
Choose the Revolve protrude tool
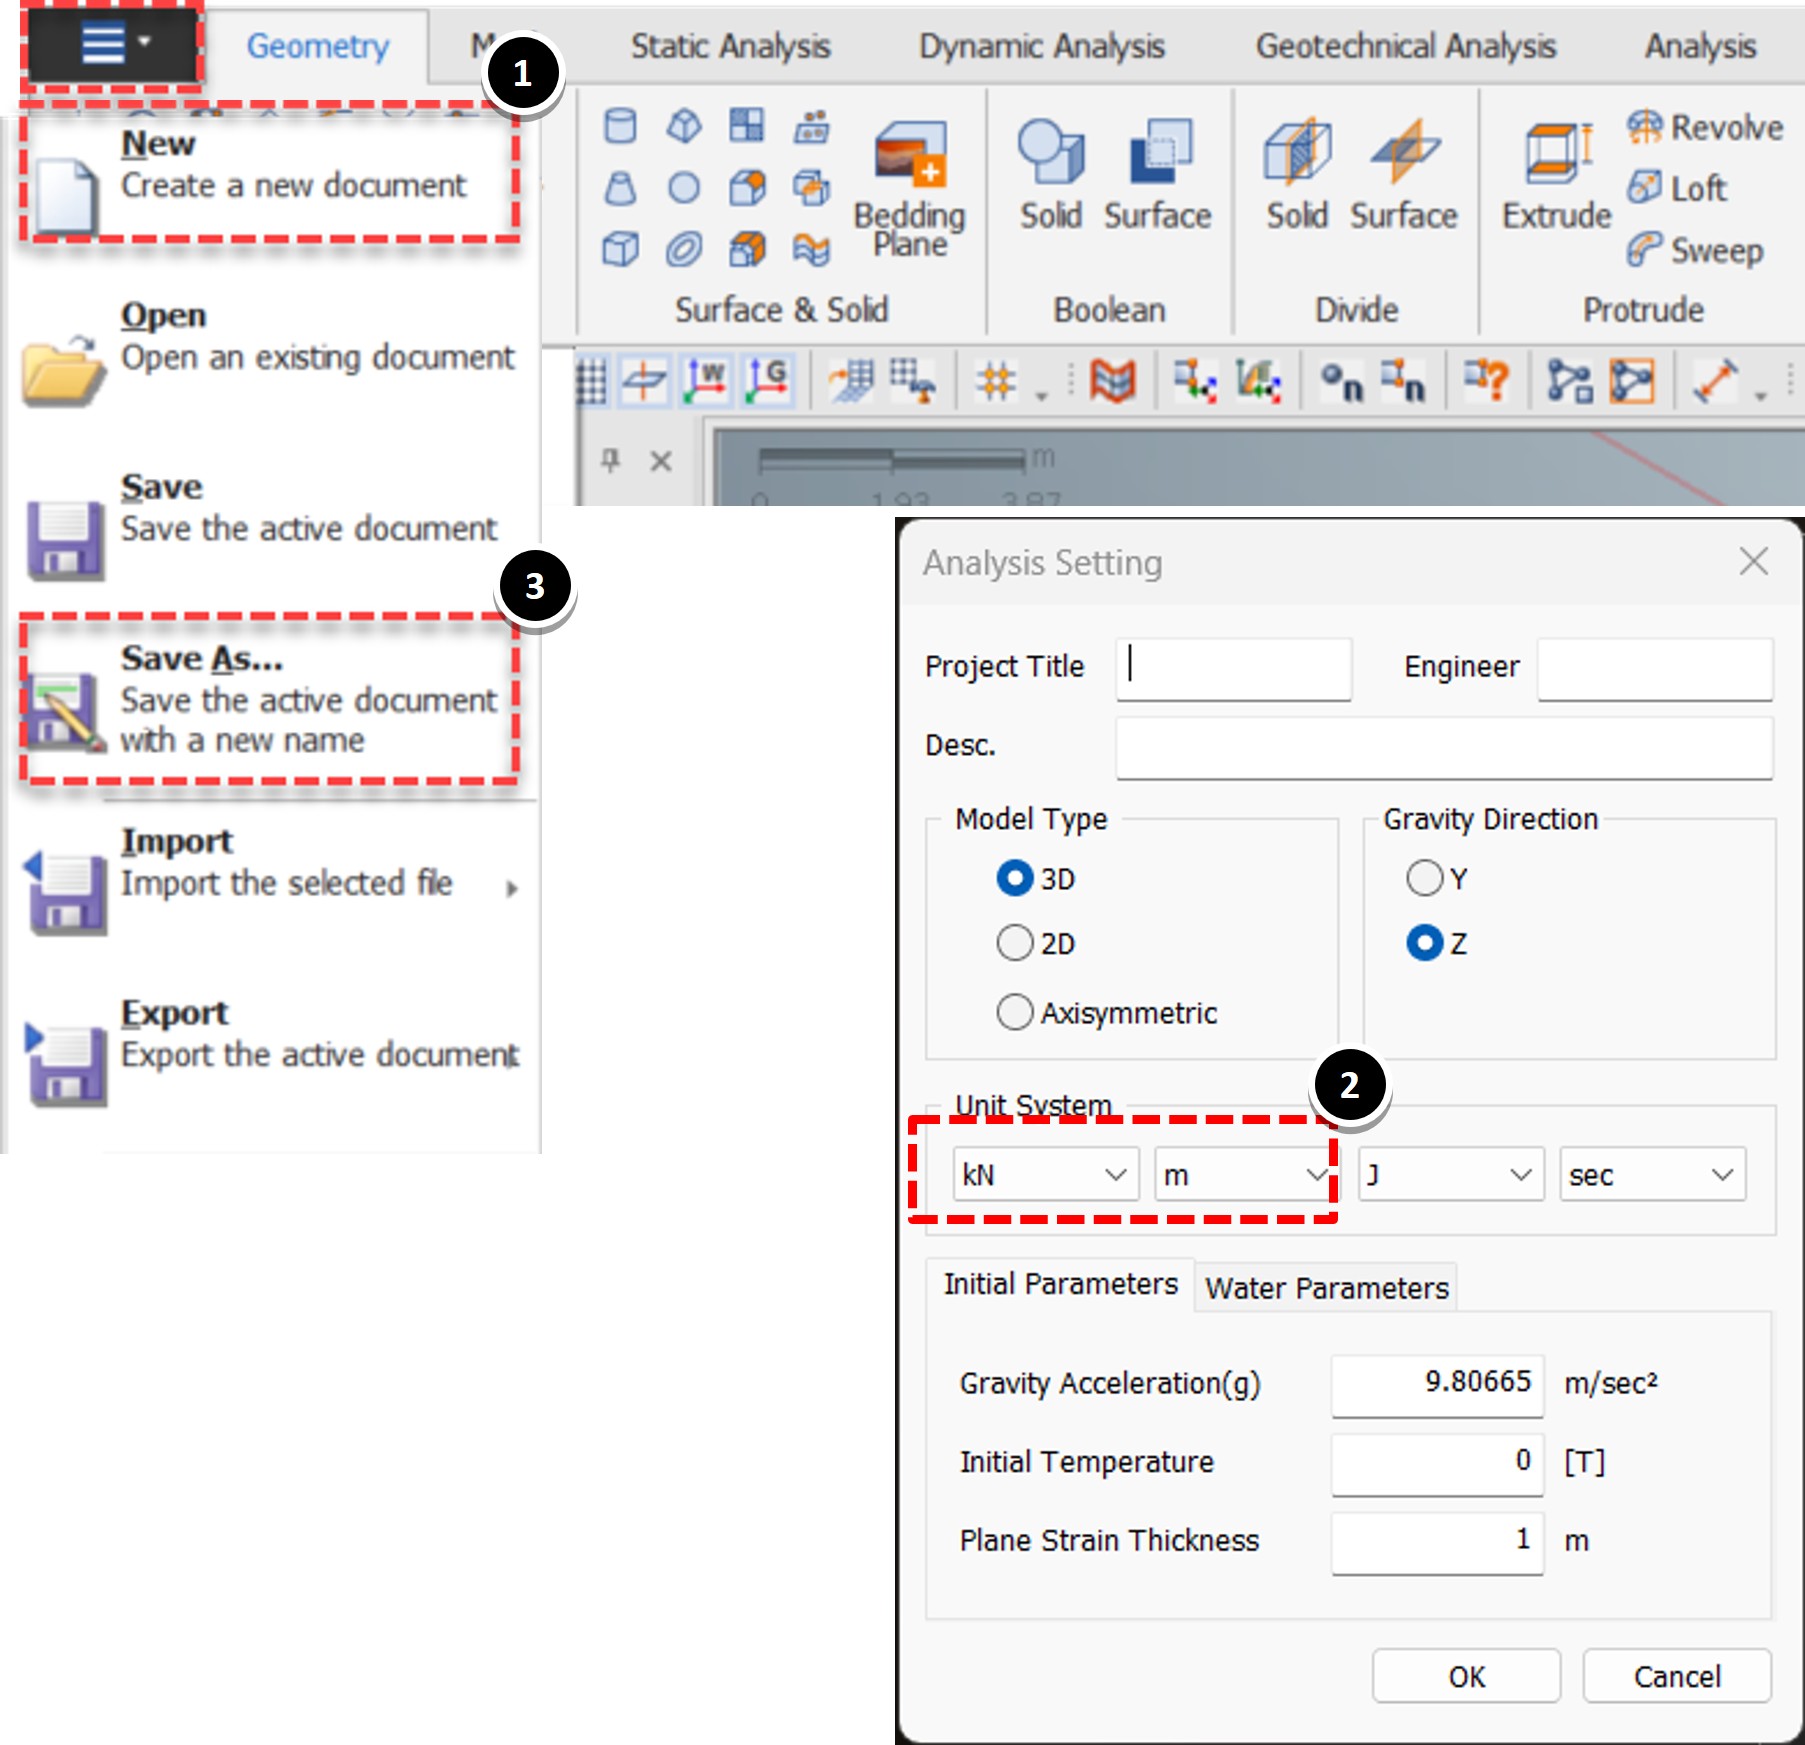(1705, 127)
